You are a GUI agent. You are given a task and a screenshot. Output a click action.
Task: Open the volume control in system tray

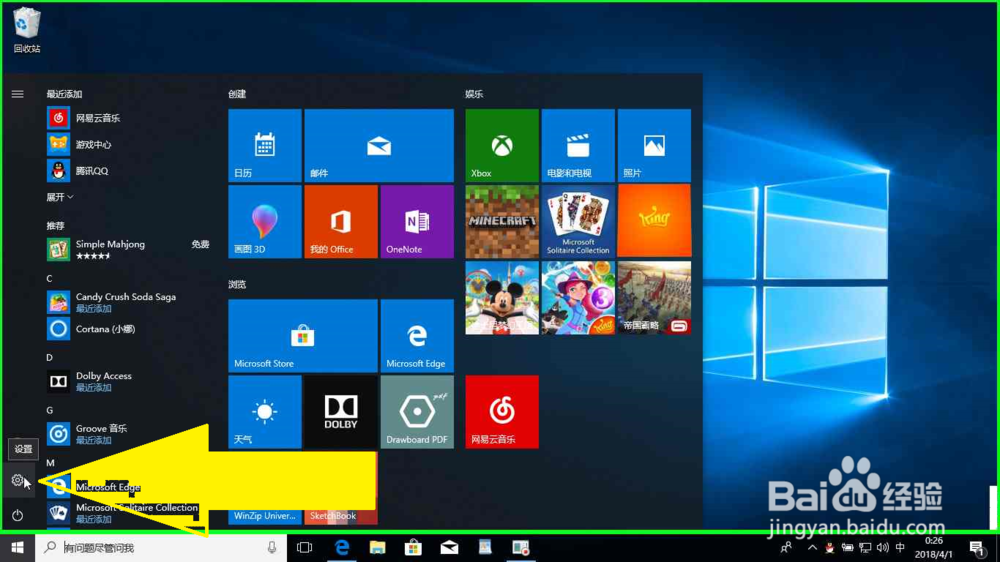click(x=883, y=547)
